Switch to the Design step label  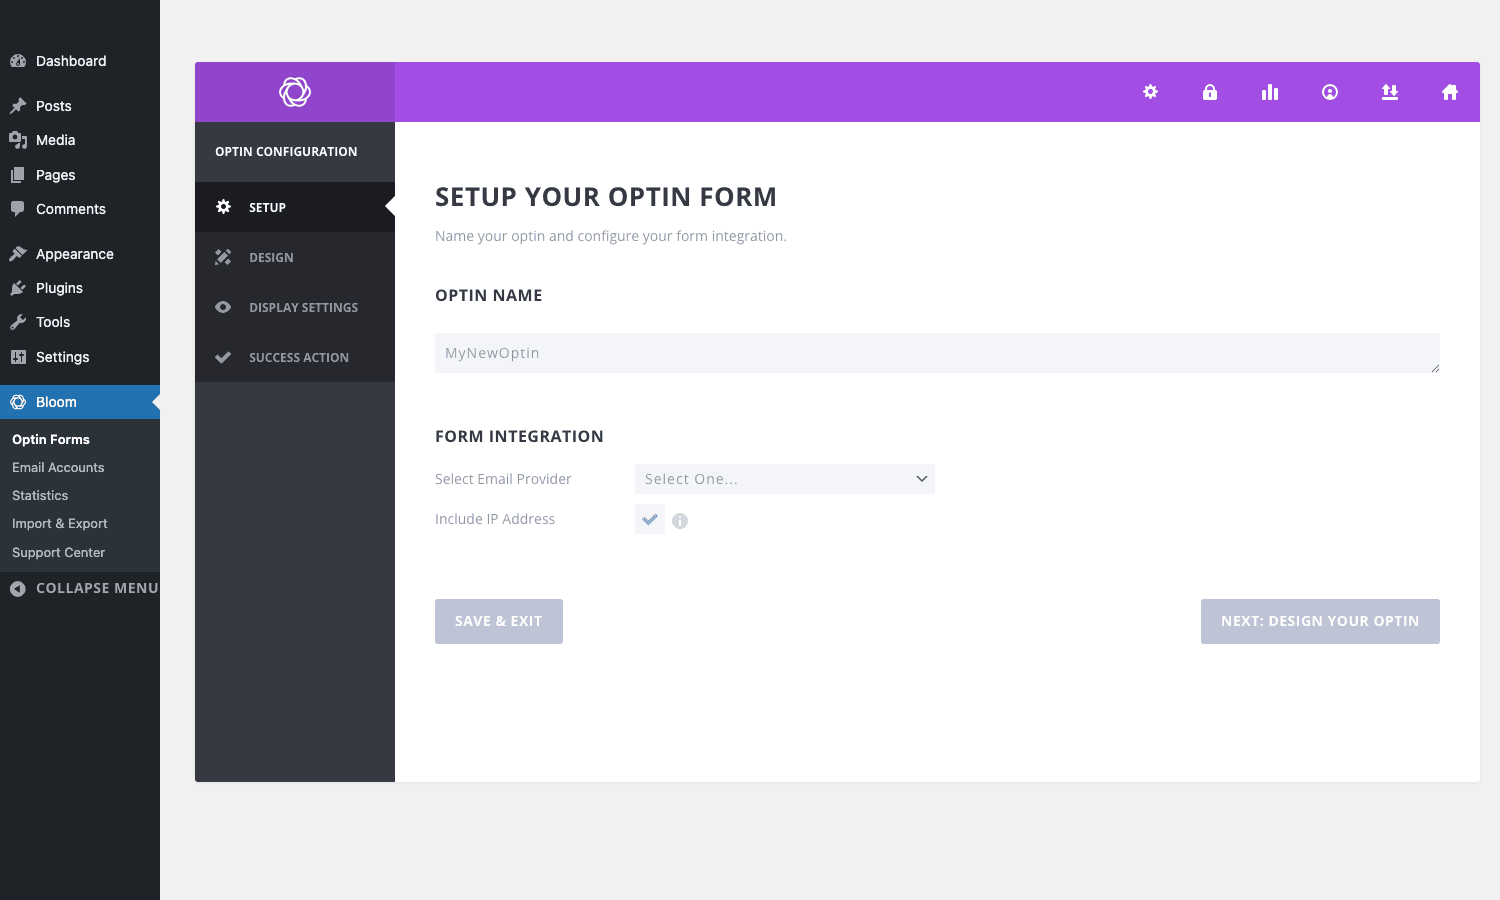point(271,257)
